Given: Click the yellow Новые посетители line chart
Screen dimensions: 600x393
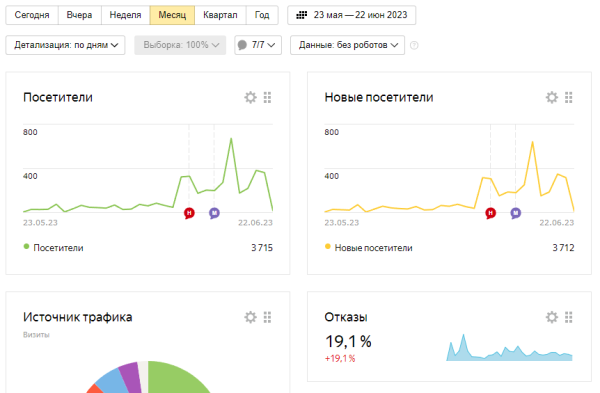Looking at the screenshot, I should tap(449, 176).
